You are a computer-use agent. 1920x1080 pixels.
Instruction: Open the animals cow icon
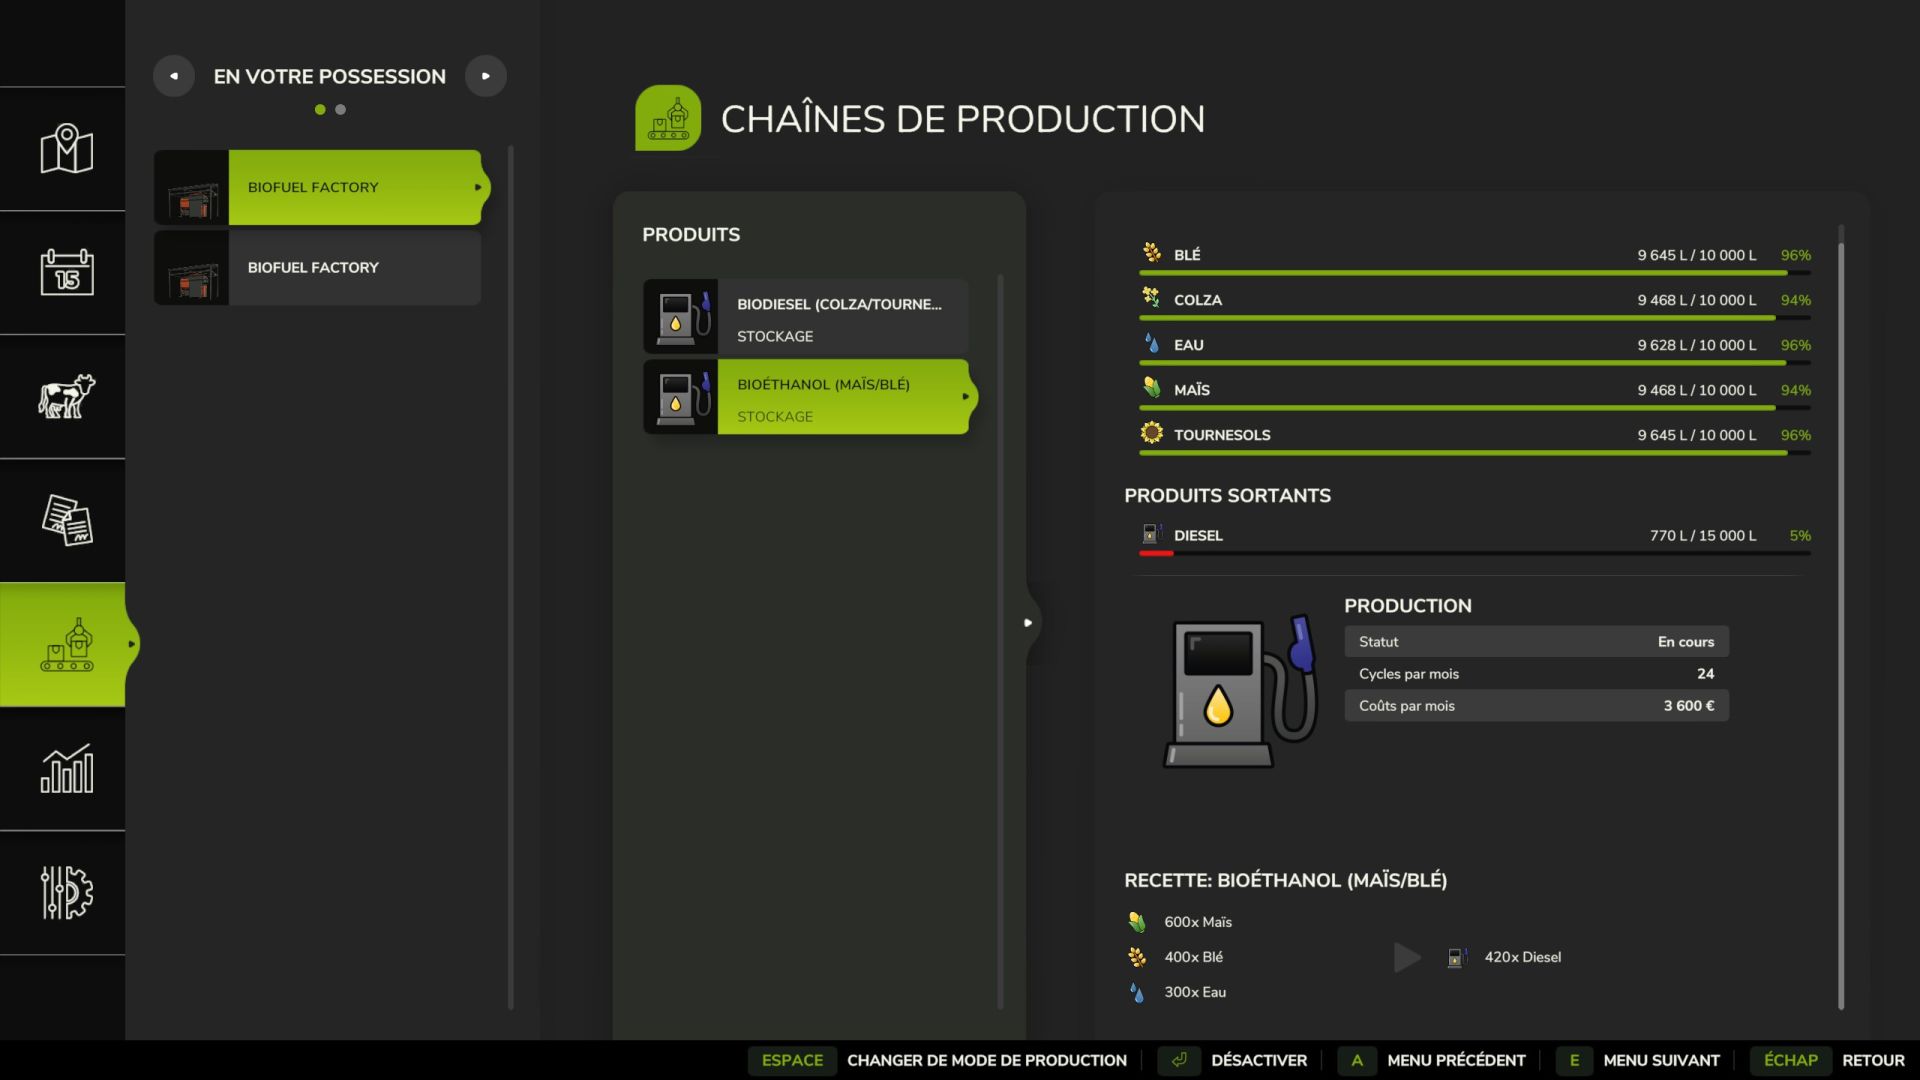click(x=66, y=396)
